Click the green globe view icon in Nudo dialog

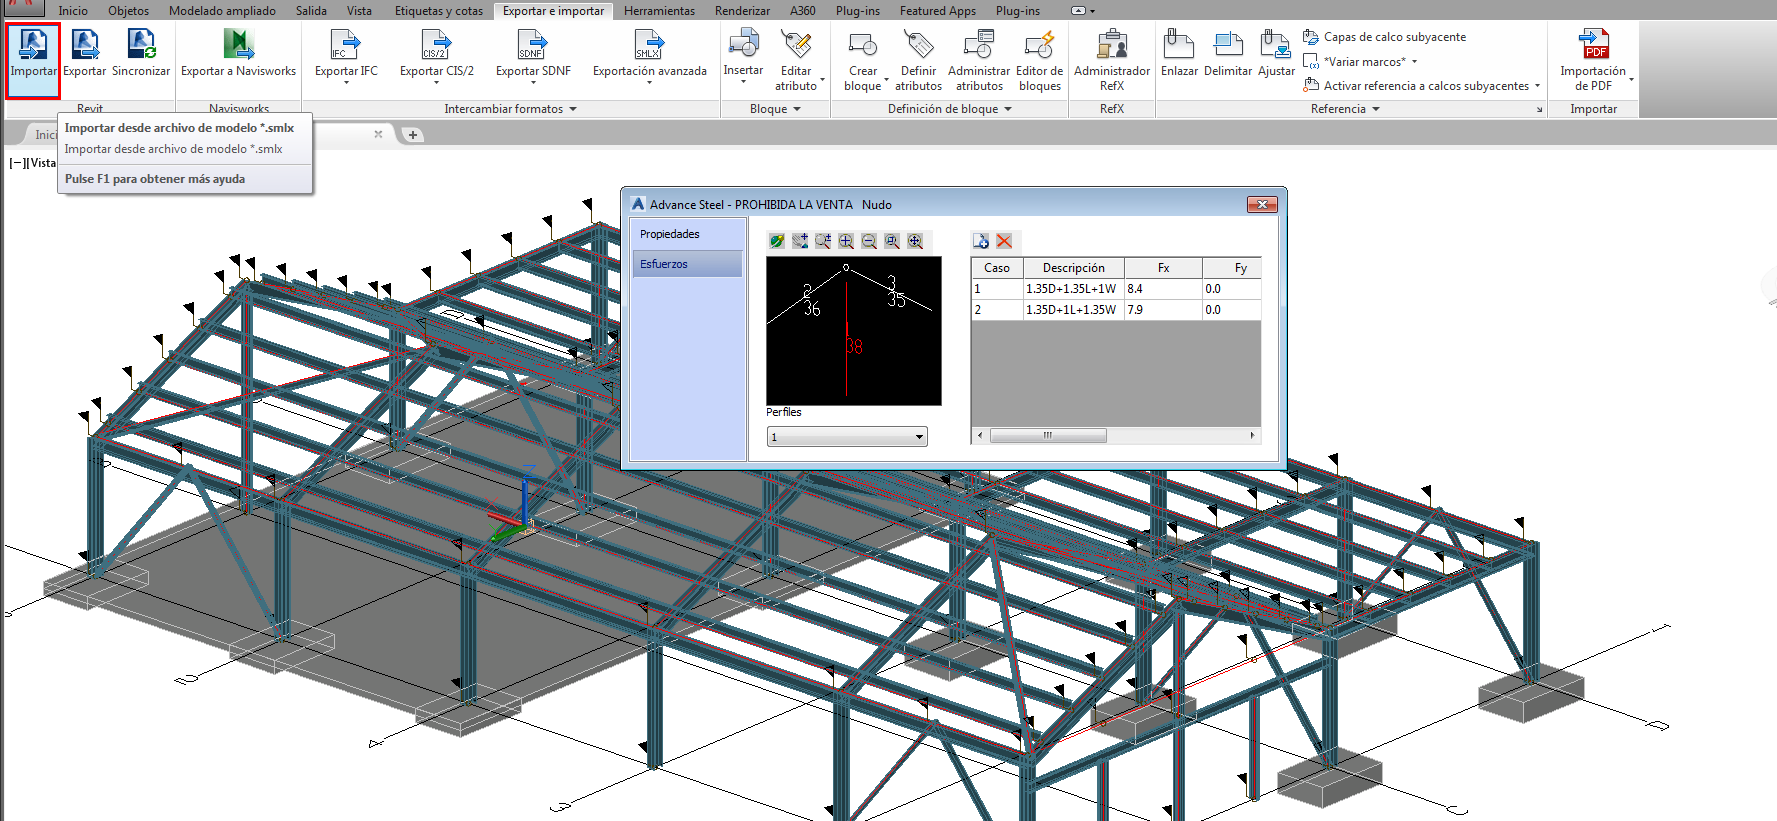(x=777, y=241)
